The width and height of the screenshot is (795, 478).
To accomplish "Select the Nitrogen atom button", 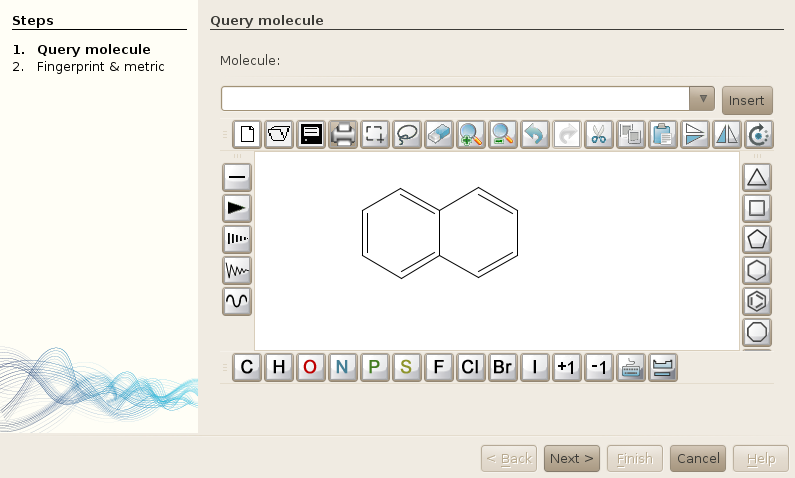I will click(342, 367).
